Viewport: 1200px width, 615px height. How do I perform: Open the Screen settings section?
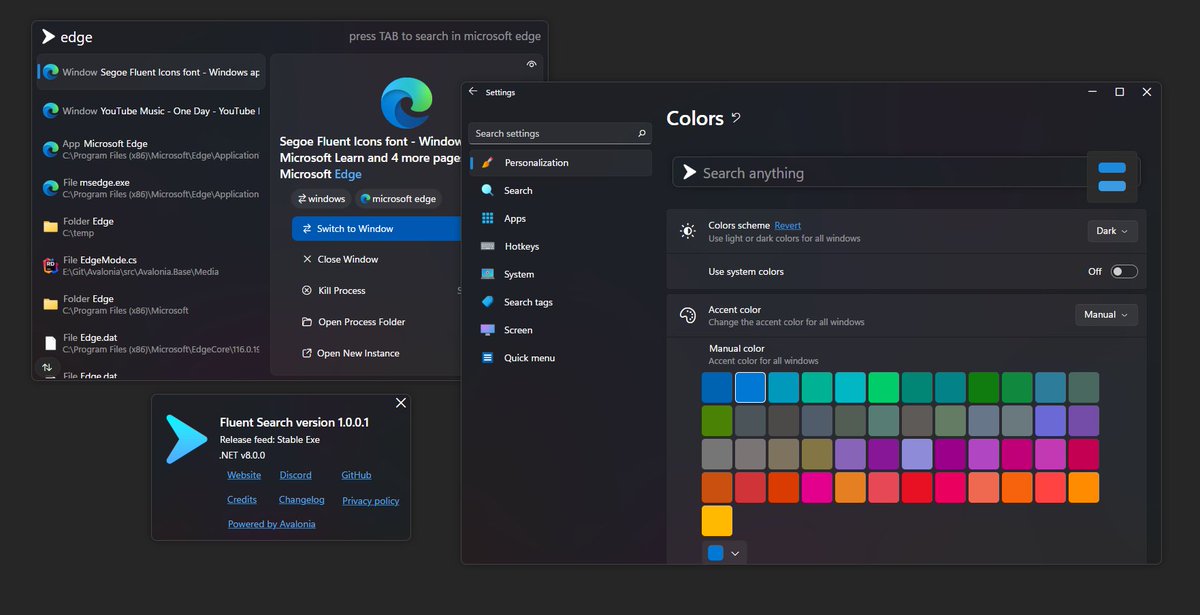(x=560, y=330)
